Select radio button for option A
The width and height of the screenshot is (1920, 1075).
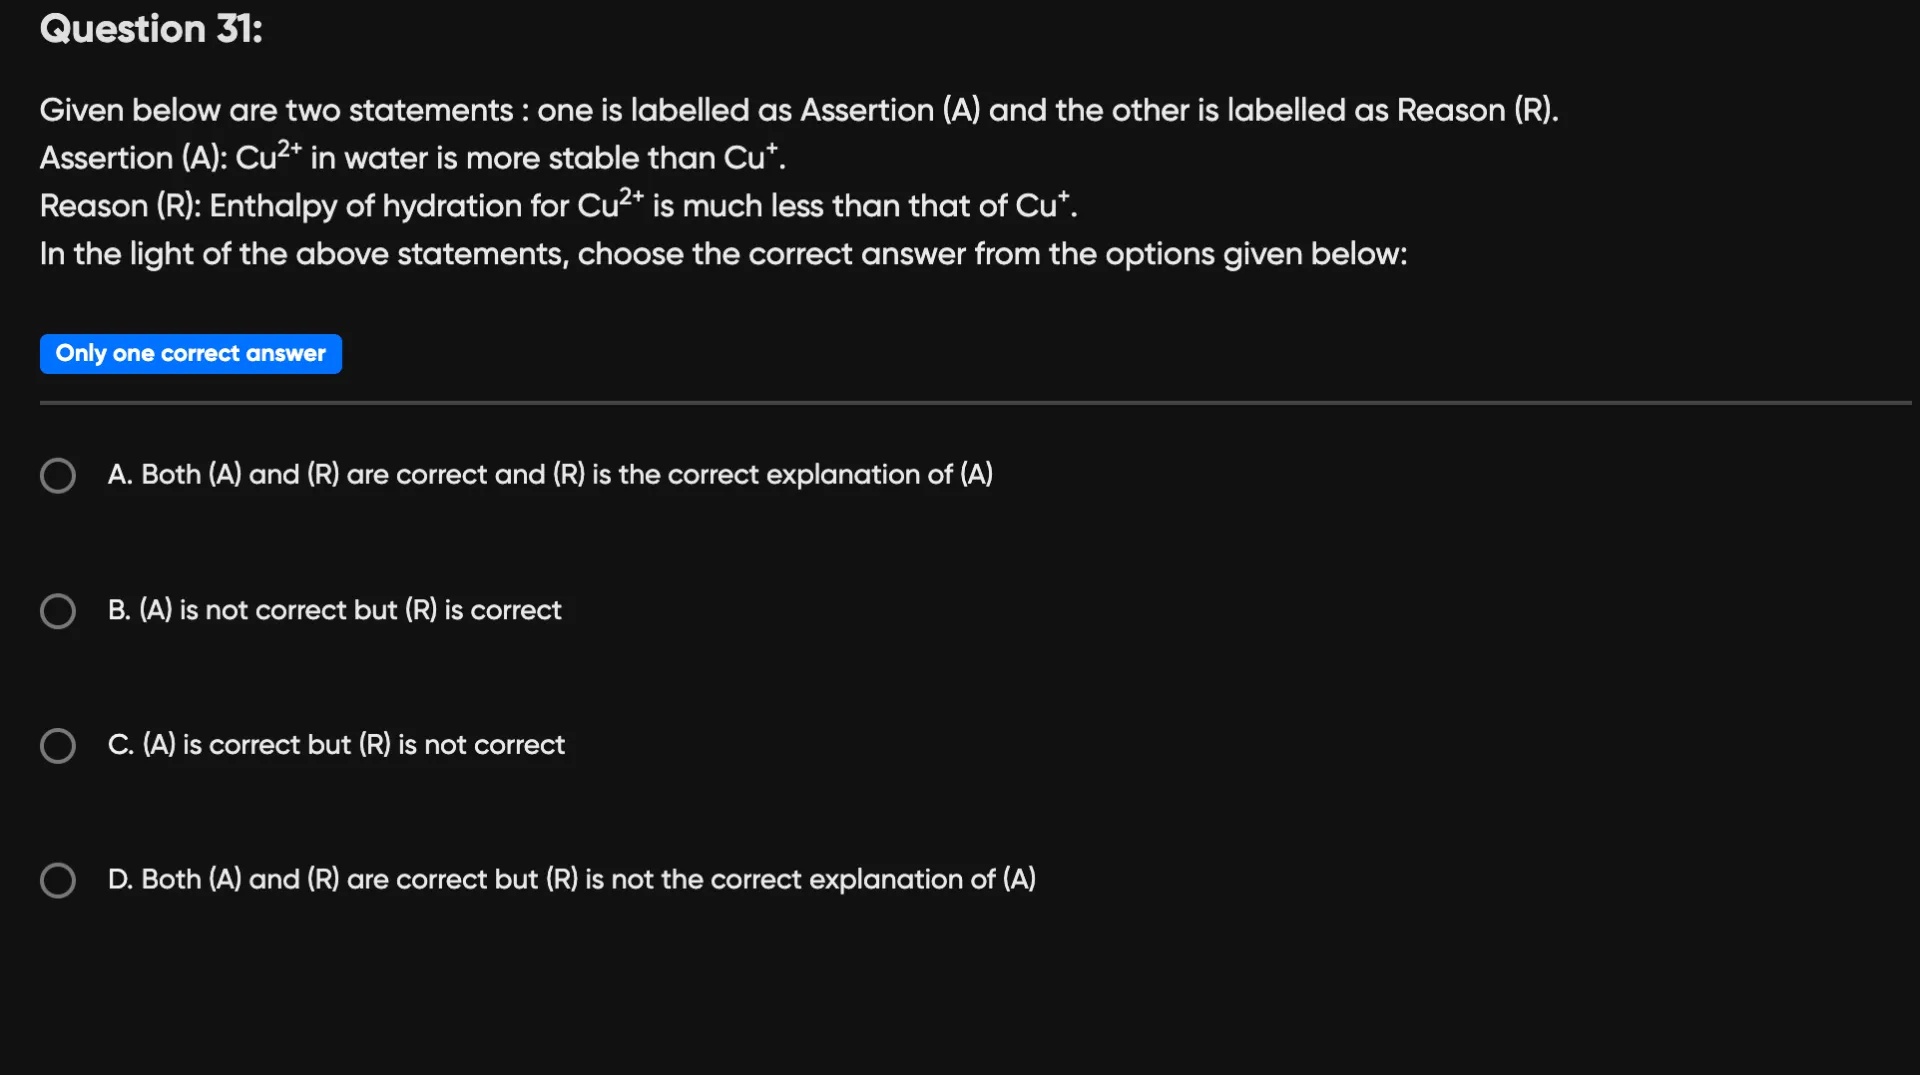tap(57, 475)
